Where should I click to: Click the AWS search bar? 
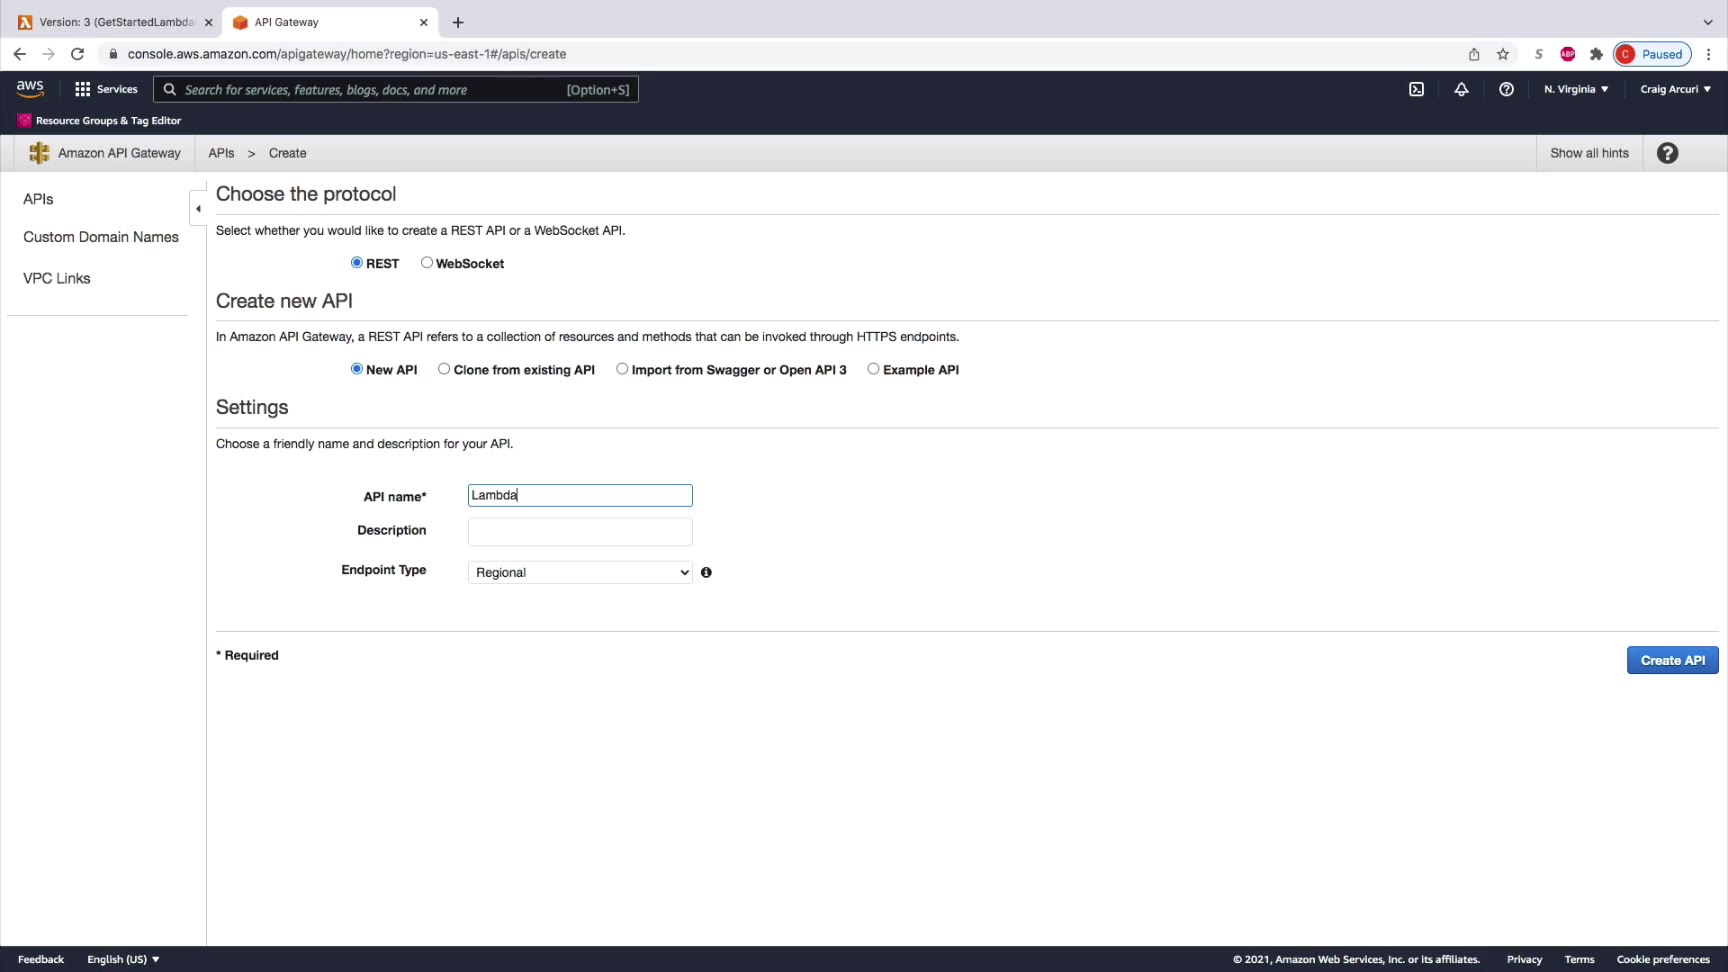click(x=396, y=89)
